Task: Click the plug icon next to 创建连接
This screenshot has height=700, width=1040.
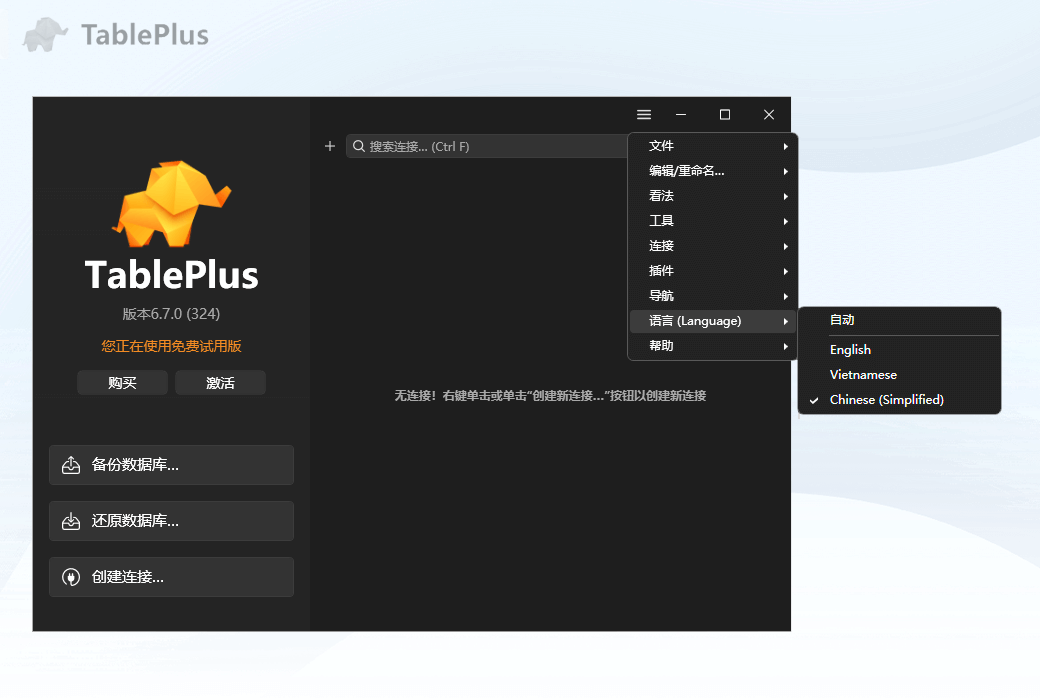Action: [69, 576]
